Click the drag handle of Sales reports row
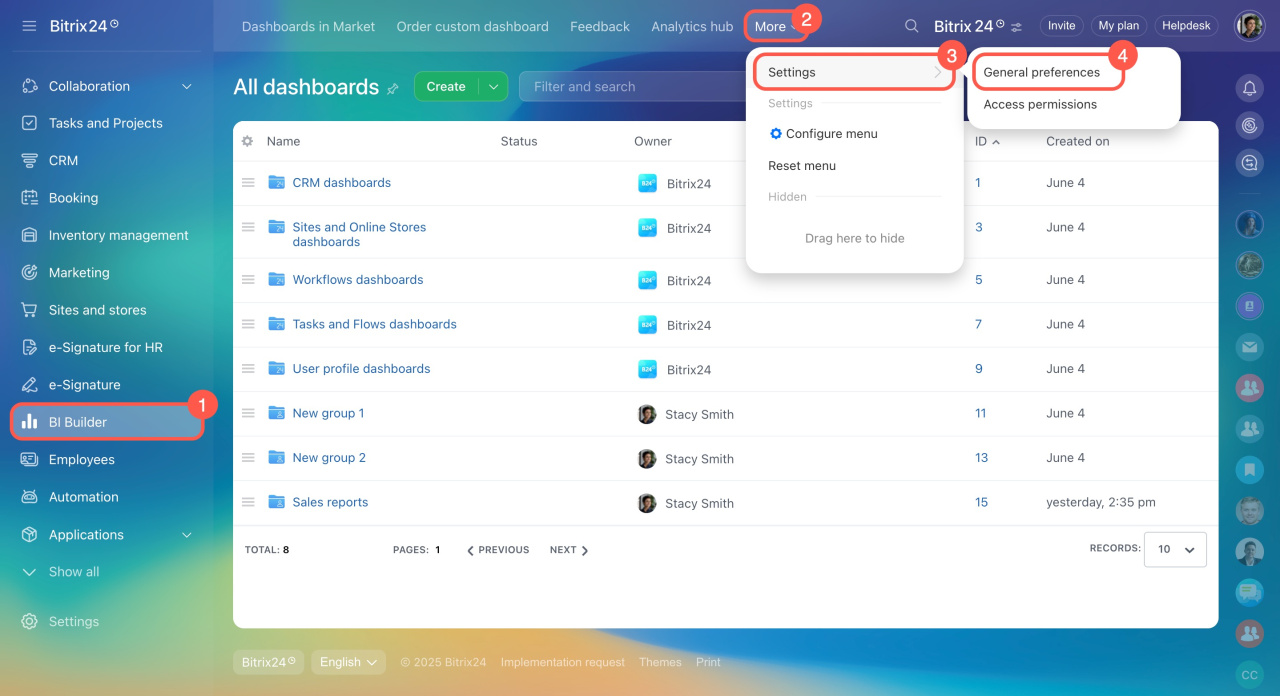1280x696 pixels. point(248,502)
